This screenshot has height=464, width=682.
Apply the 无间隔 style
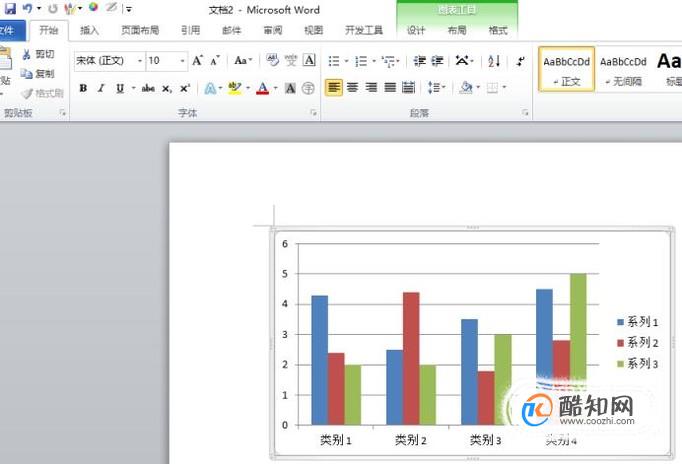click(x=623, y=70)
